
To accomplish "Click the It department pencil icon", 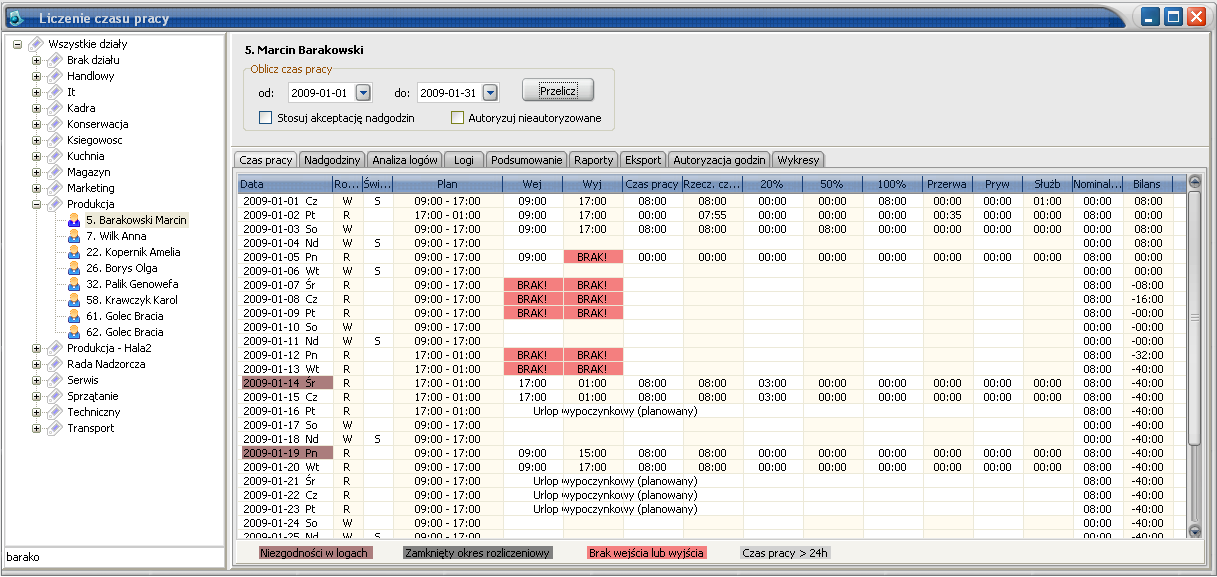I will [55, 92].
